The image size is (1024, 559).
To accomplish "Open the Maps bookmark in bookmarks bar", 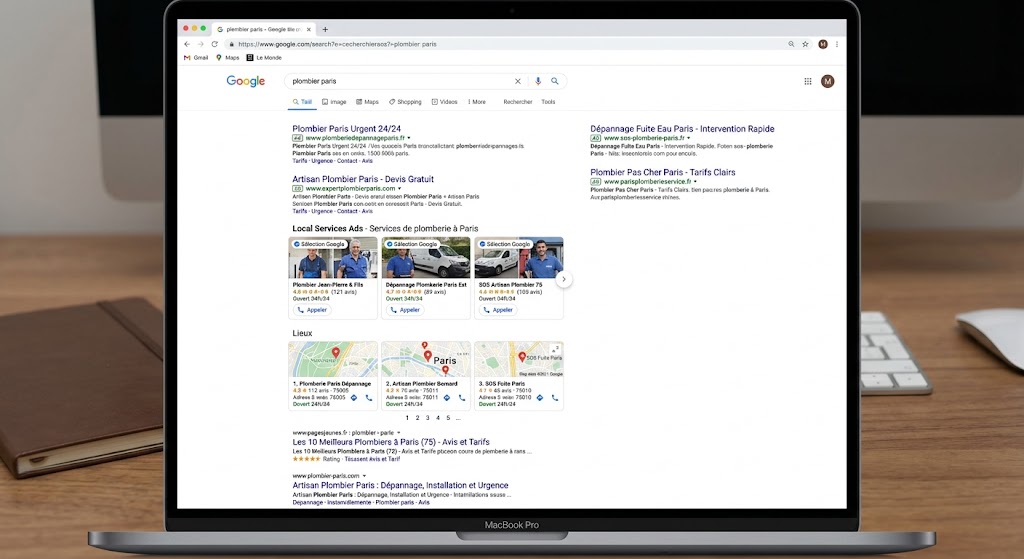I will coord(228,57).
